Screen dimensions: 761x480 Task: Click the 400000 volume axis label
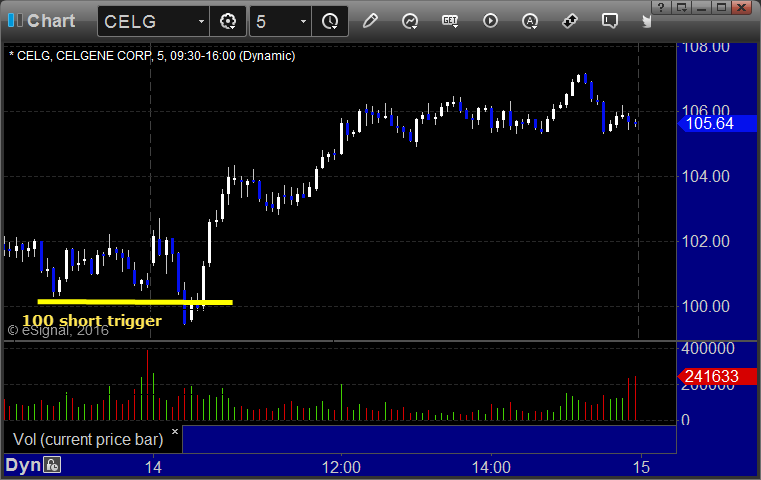point(708,348)
